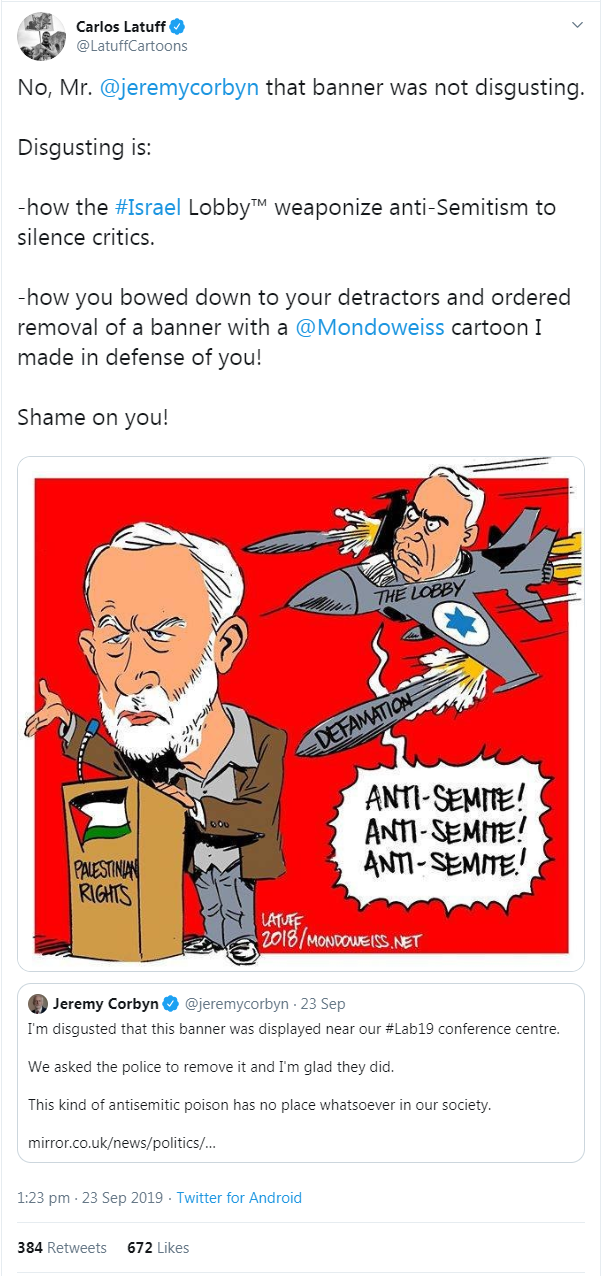Open the #Israel hashtag
Viewport: 603px width, 1276px height.
tap(148, 208)
